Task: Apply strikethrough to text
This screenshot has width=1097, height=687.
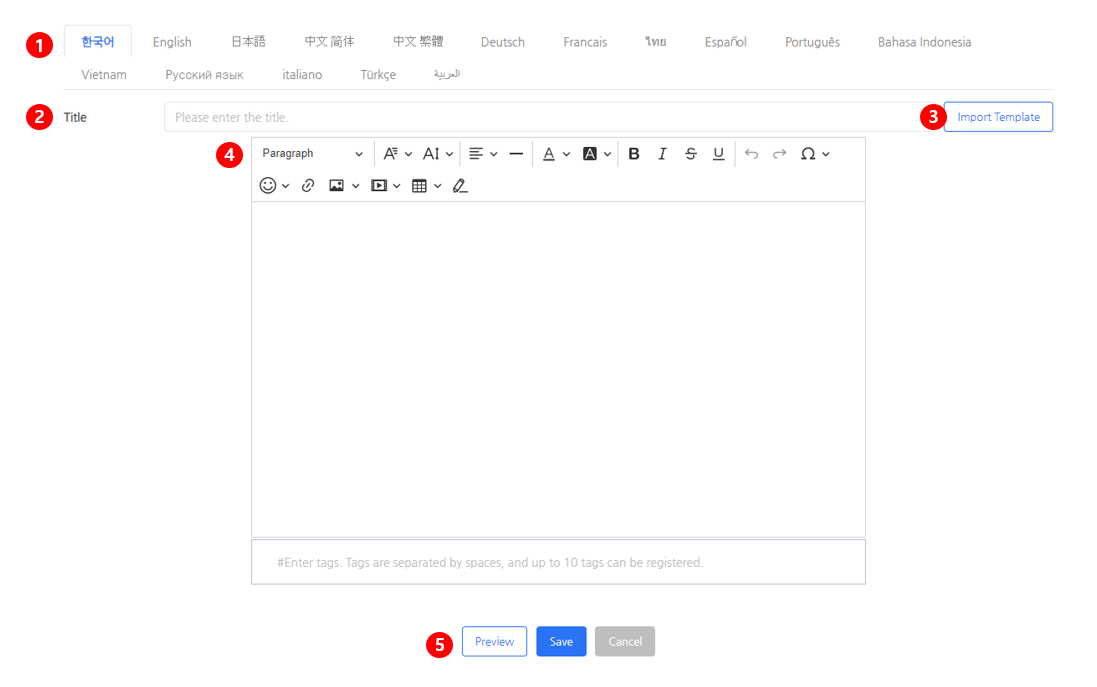Action: click(x=690, y=154)
